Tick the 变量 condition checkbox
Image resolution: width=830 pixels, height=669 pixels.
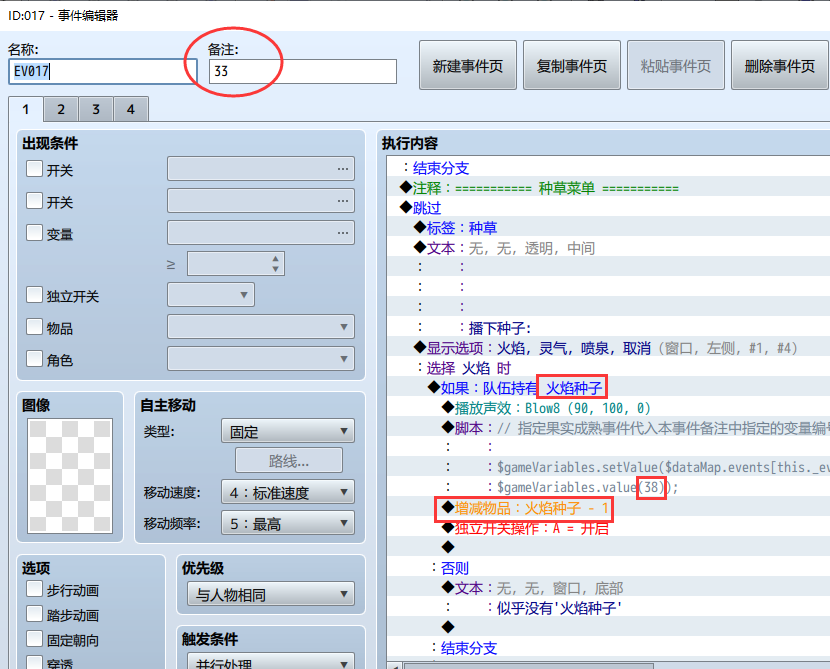pyautogui.click(x=34, y=233)
